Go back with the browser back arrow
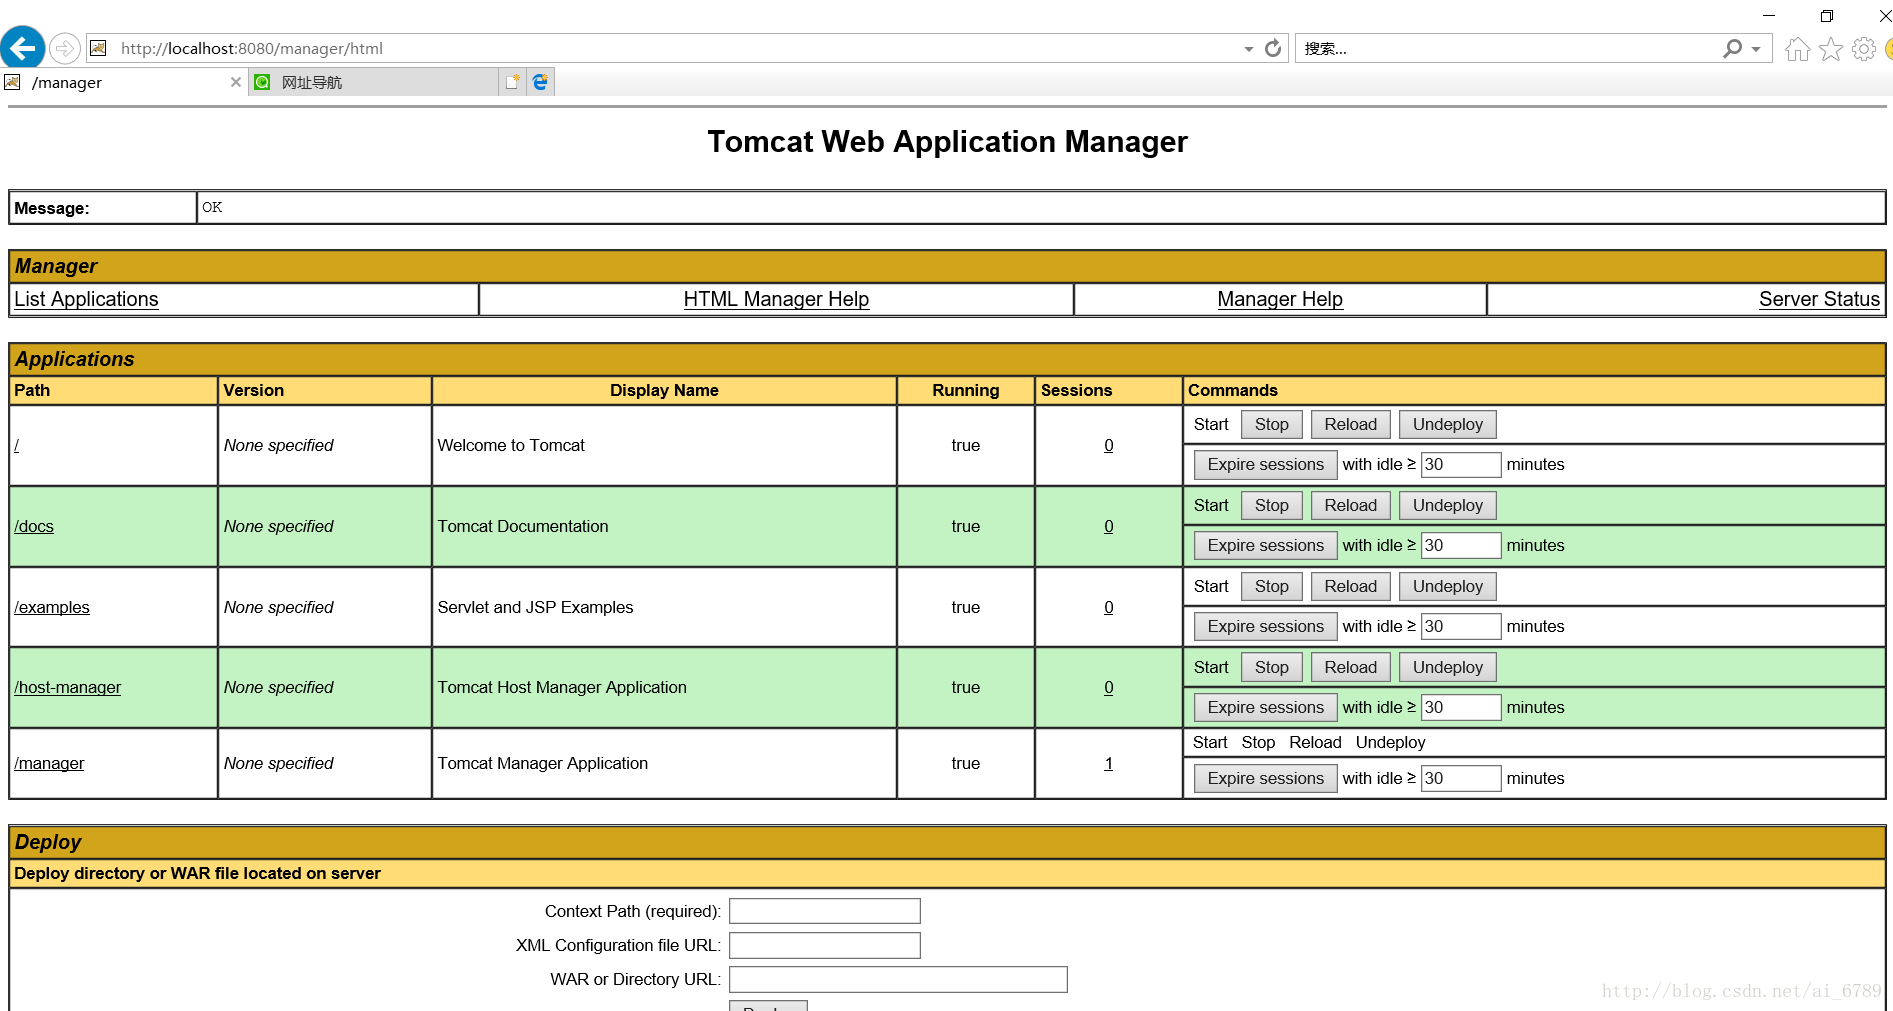The height and width of the screenshot is (1011, 1893). tap(22, 47)
